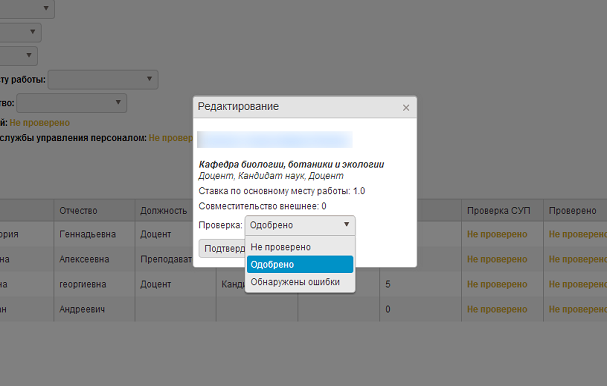Click the blurred name field in the dialog

pos(275,140)
